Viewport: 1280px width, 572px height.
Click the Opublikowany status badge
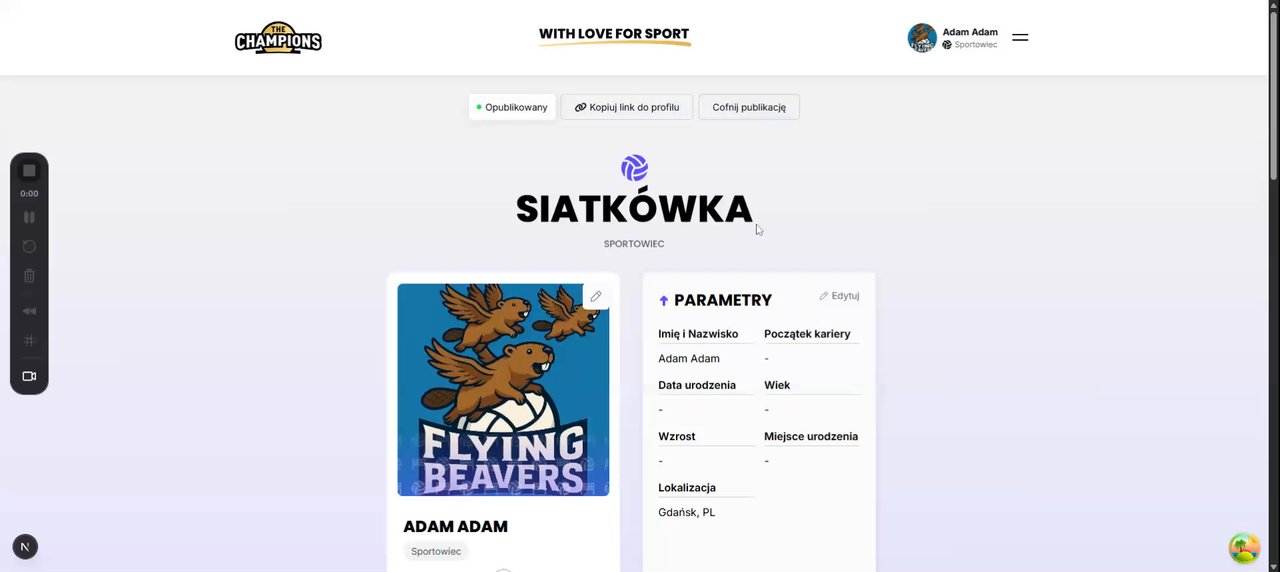click(512, 107)
